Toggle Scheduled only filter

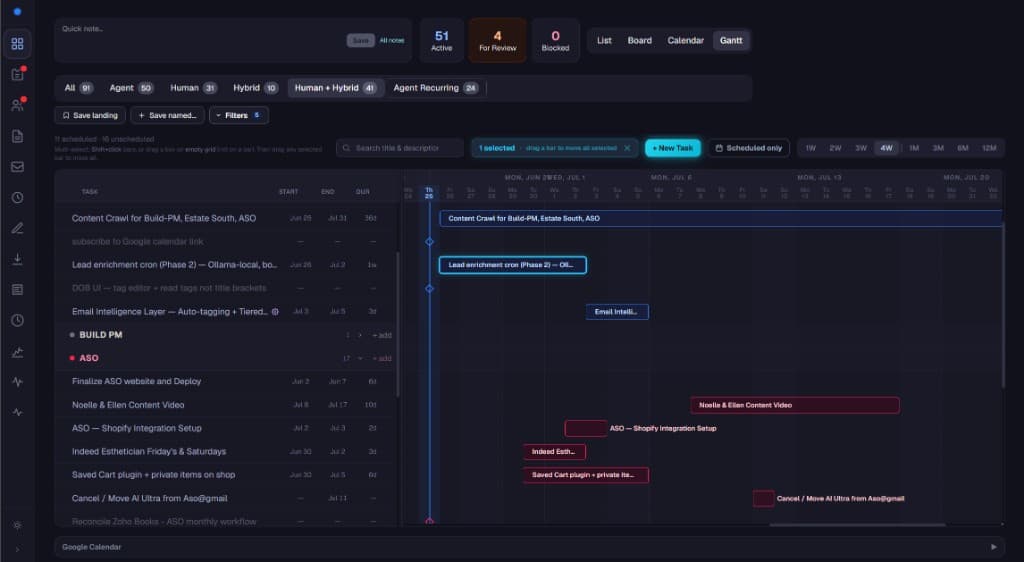pos(748,148)
